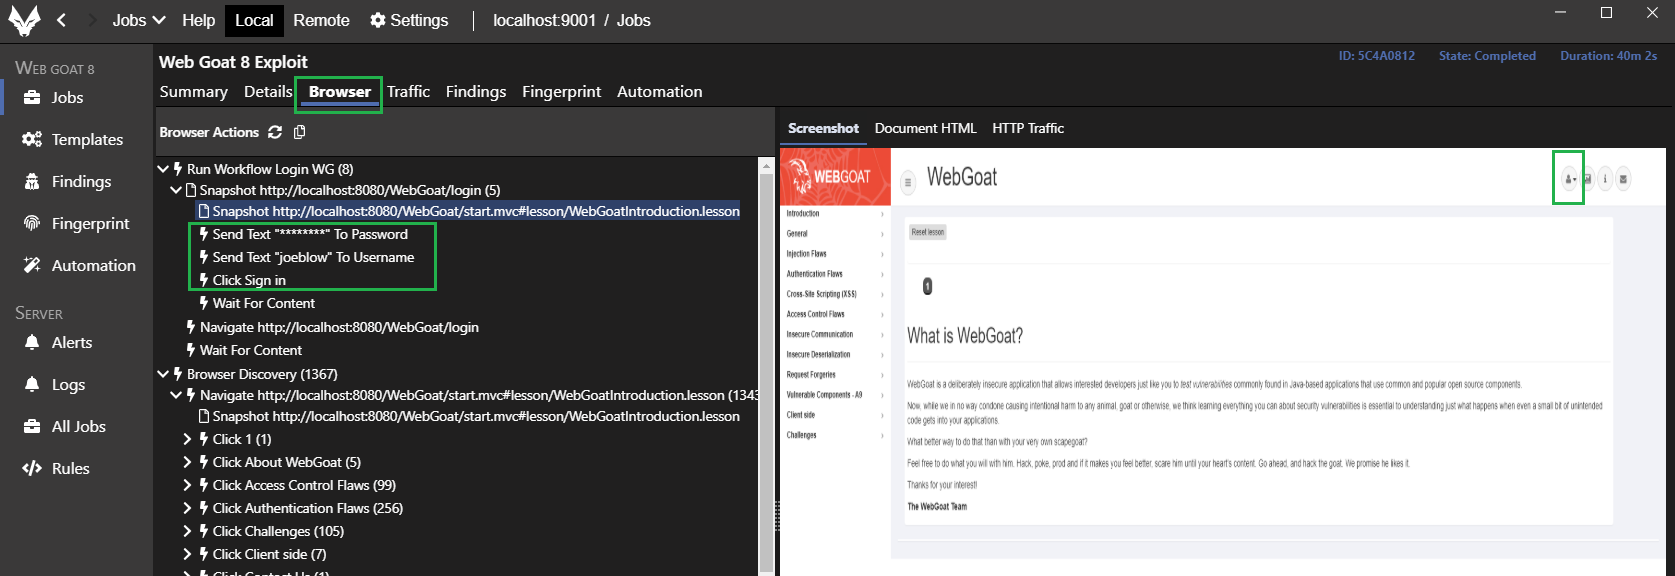Collapse the Snapshot WebGoat/login node
Viewport: 1675px width, 576px height.
(x=176, y=190)
